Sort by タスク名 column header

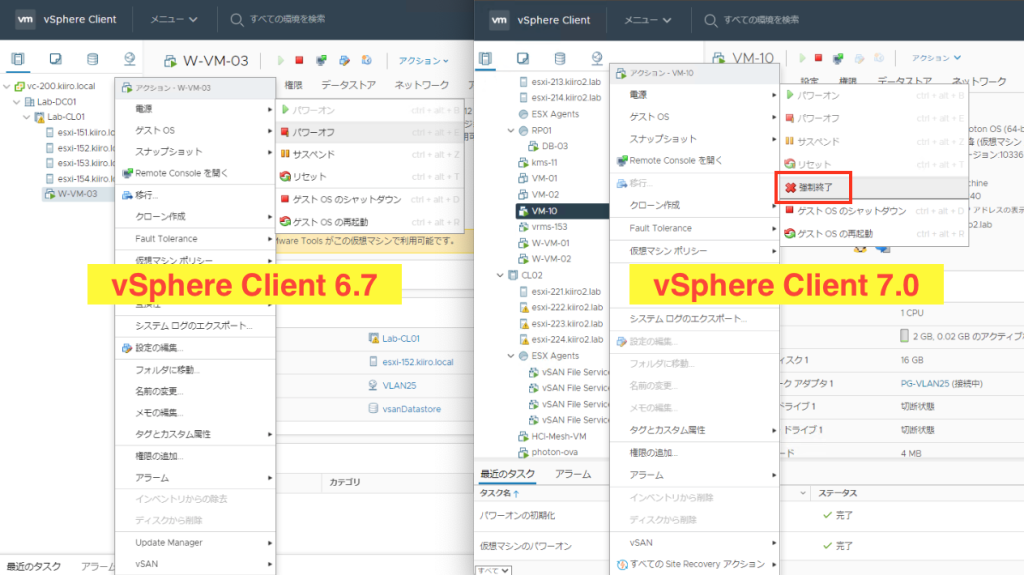click(500, 493)
